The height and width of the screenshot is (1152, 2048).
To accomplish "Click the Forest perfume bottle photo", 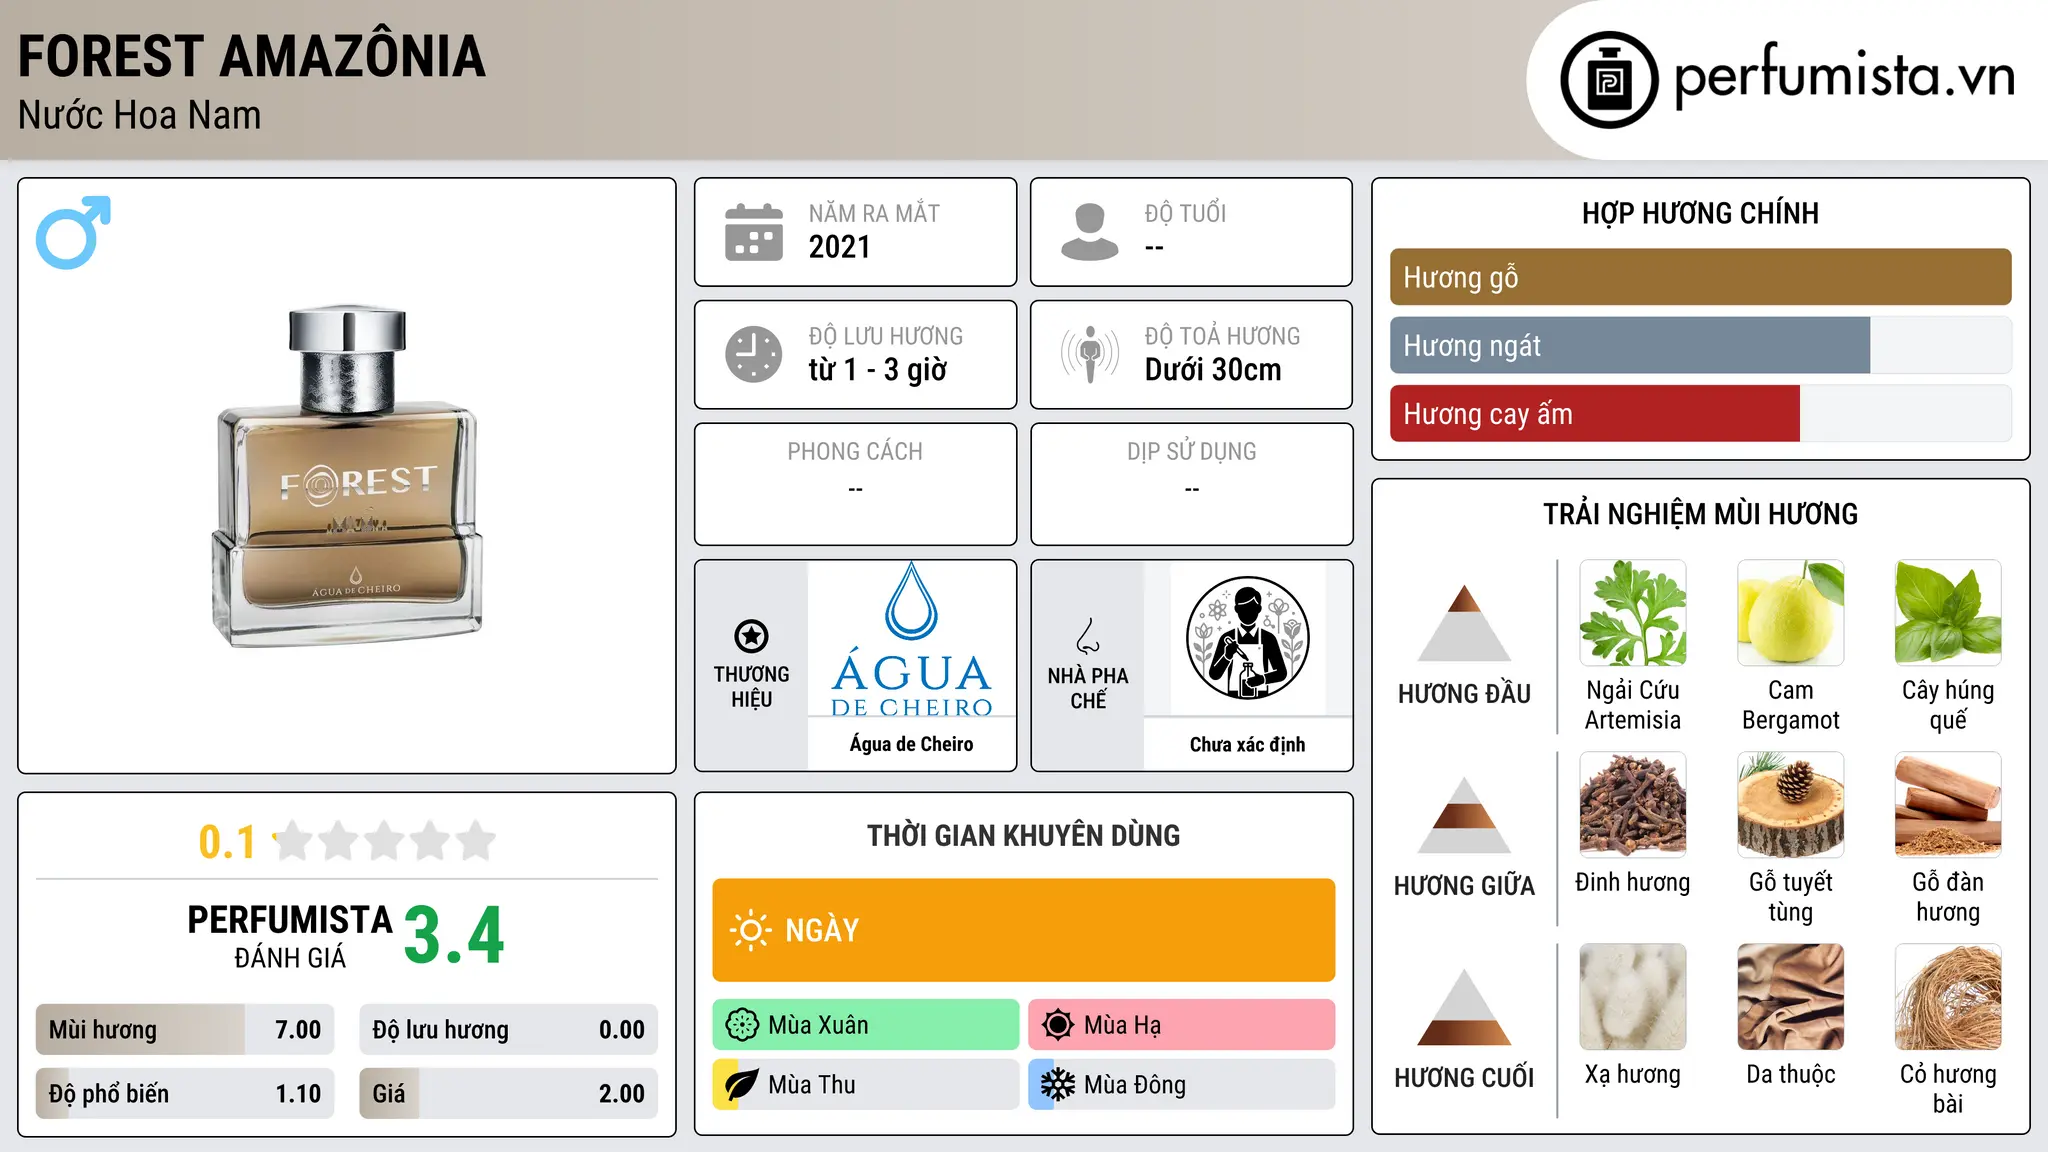I will 347,476.
